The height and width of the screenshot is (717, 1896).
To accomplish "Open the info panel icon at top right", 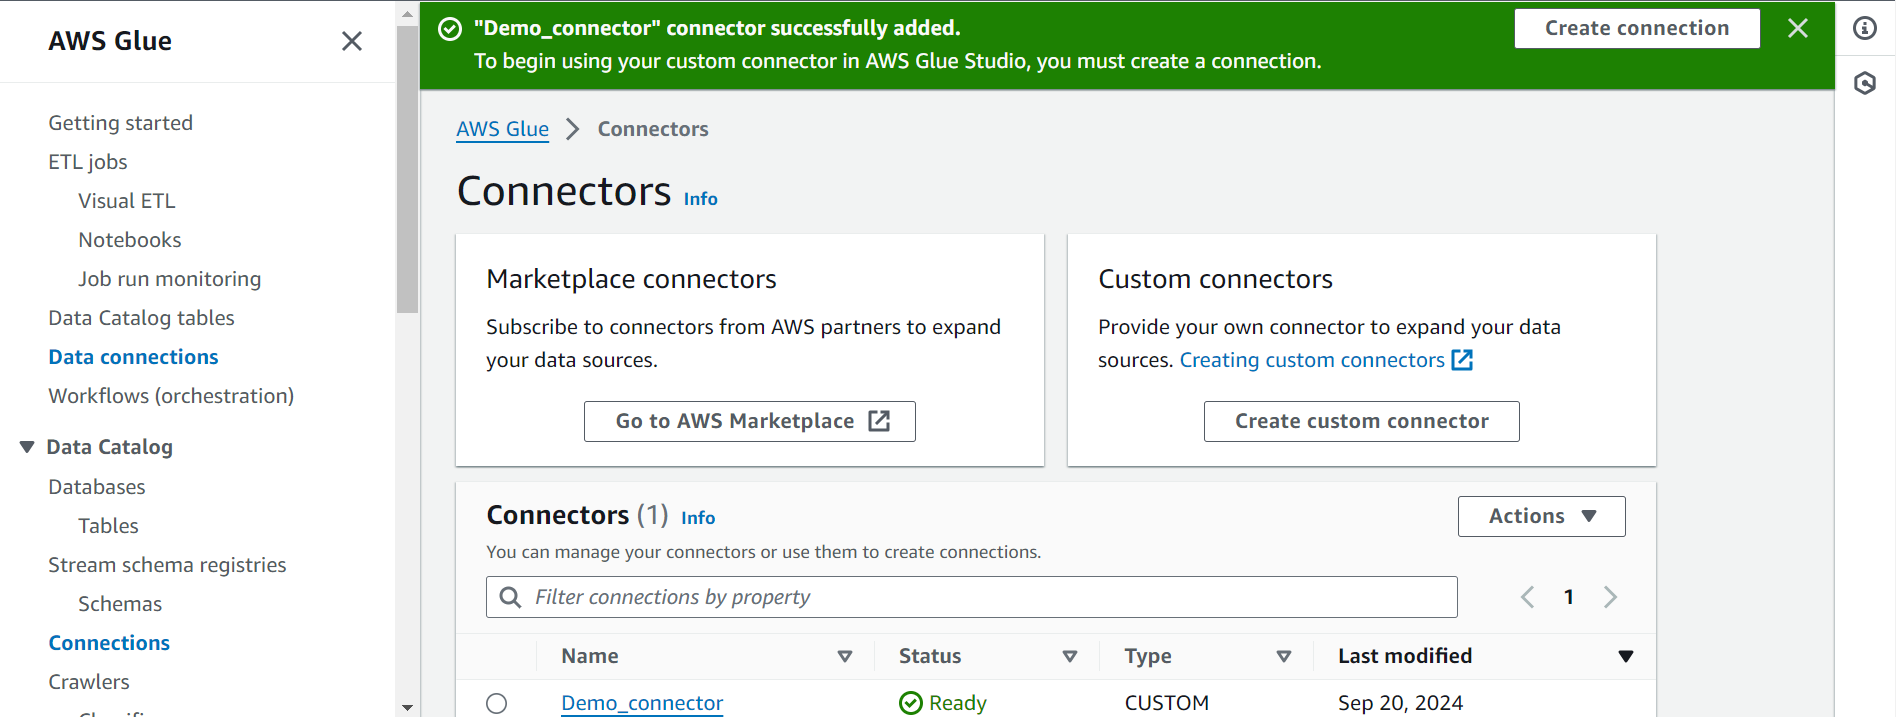I will coord(1865,28).
